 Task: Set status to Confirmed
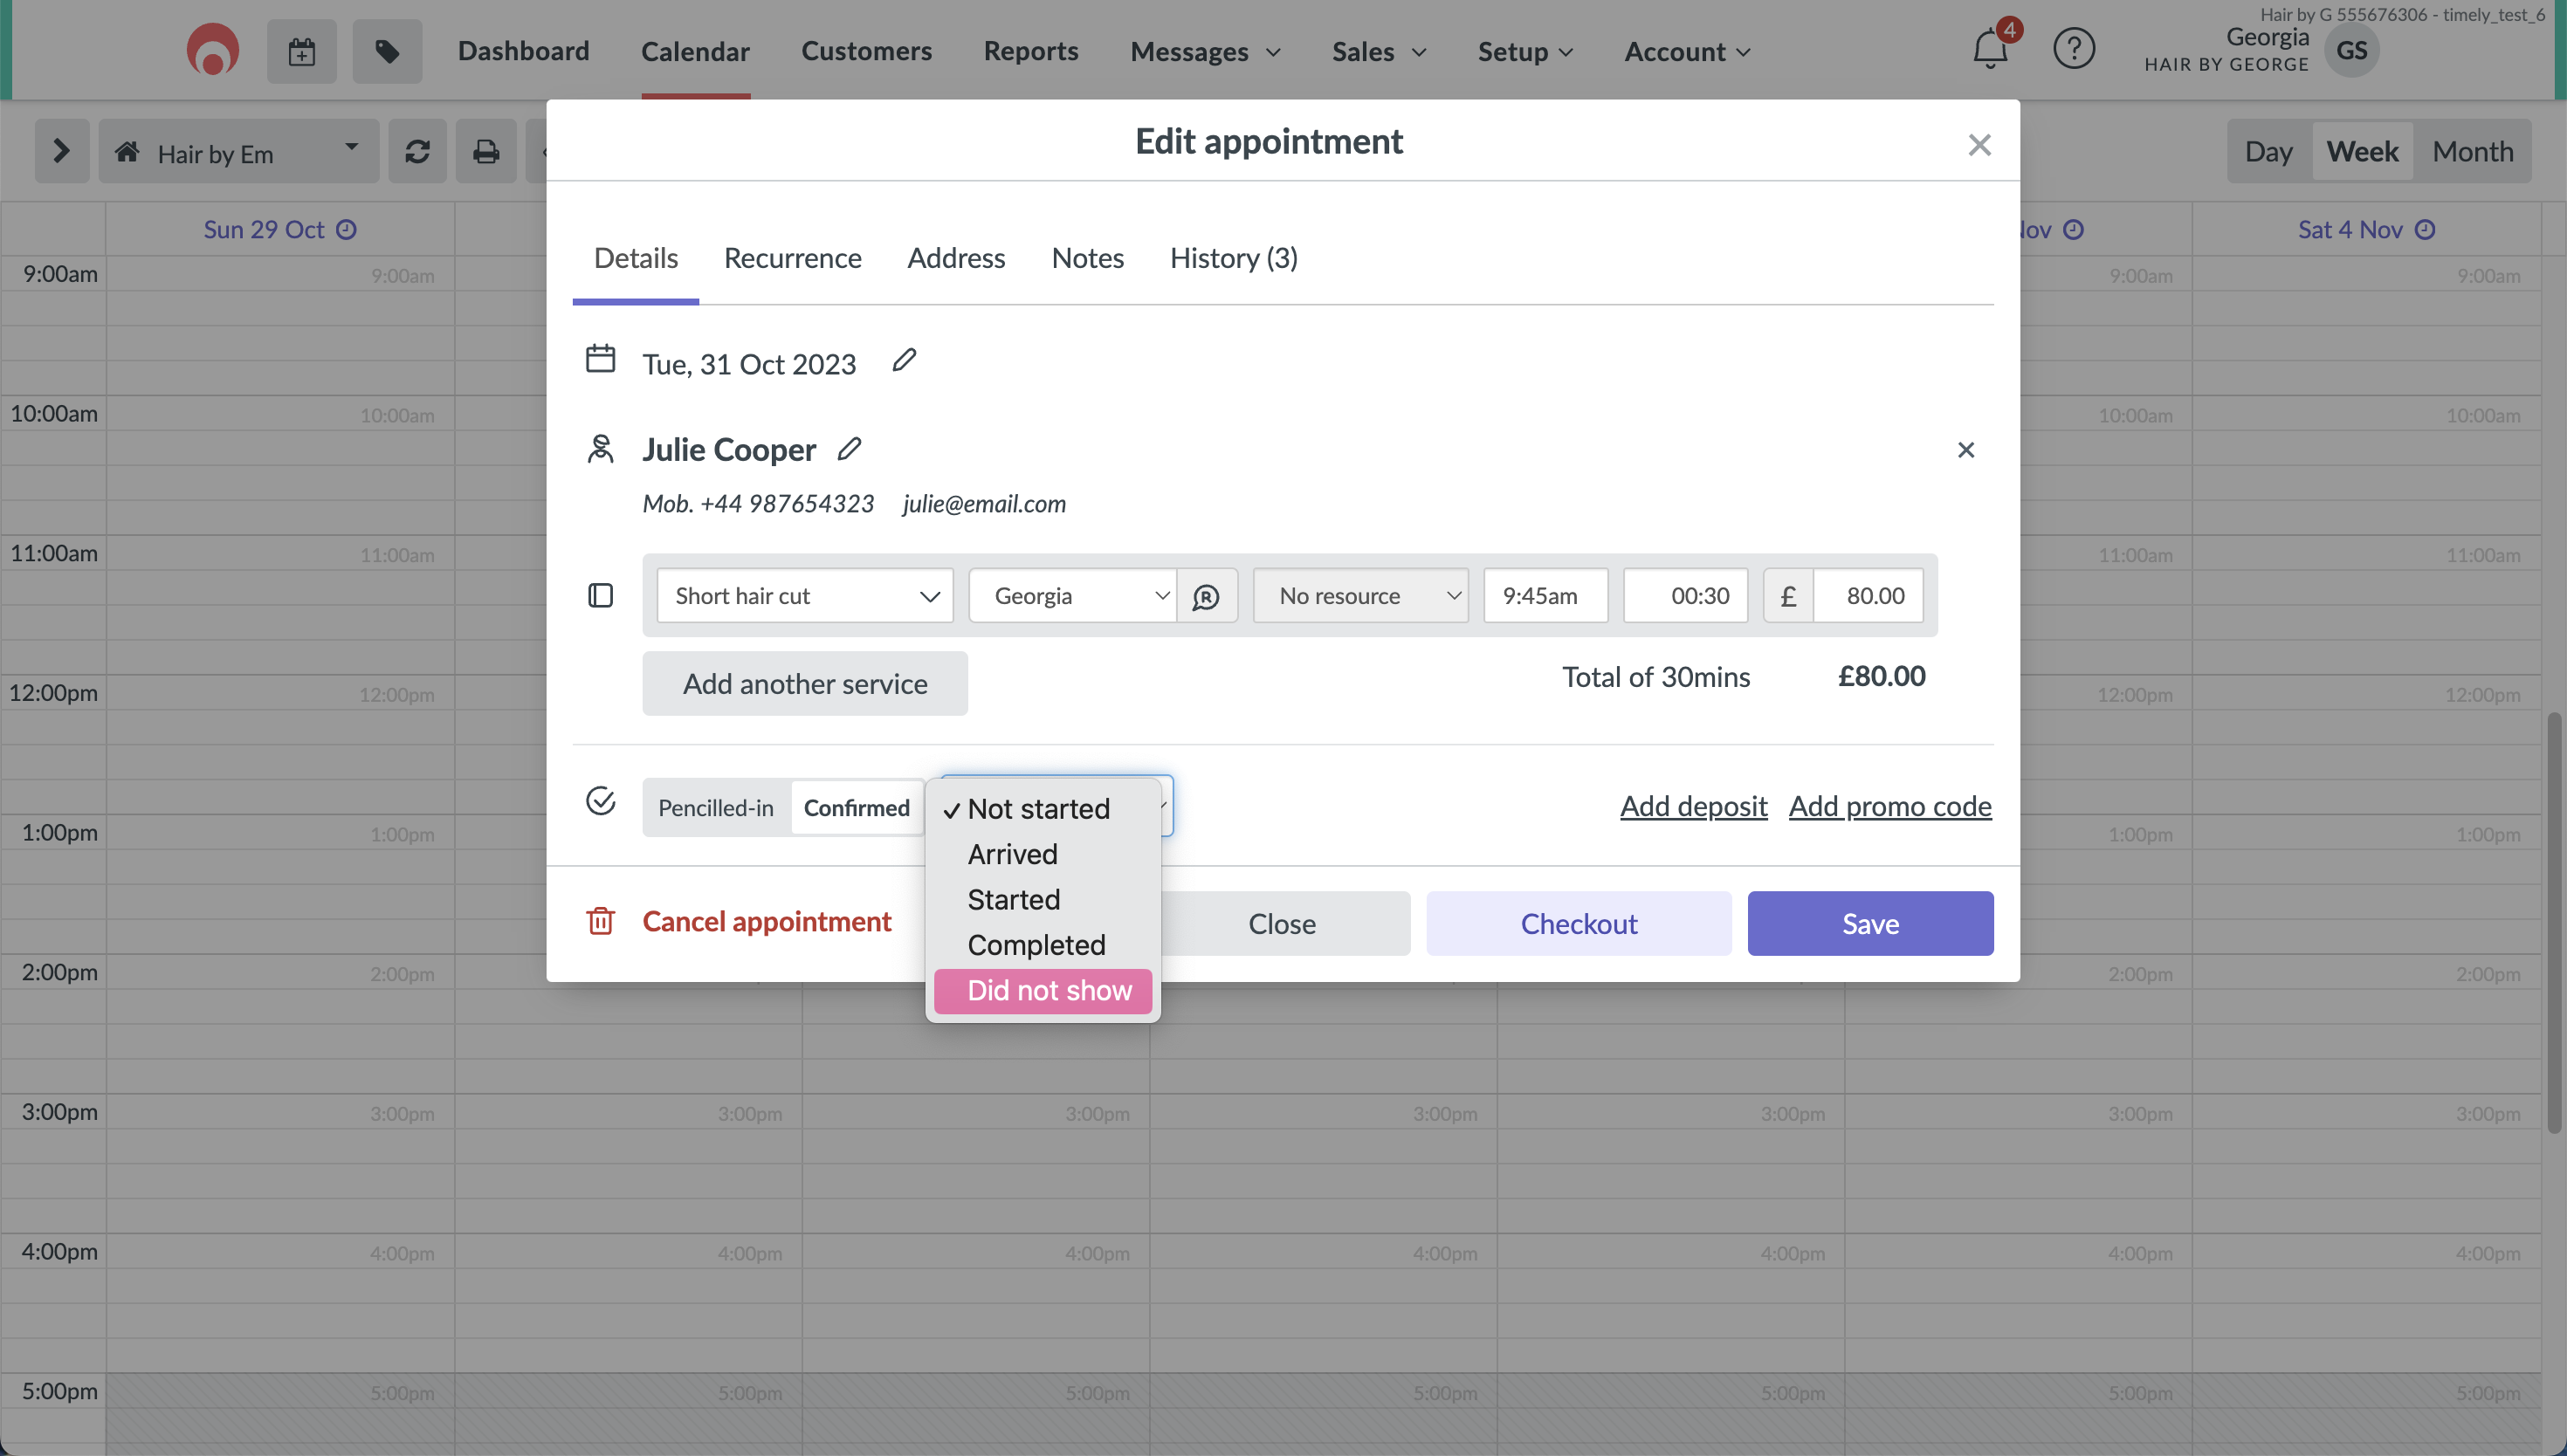point(856,807)
